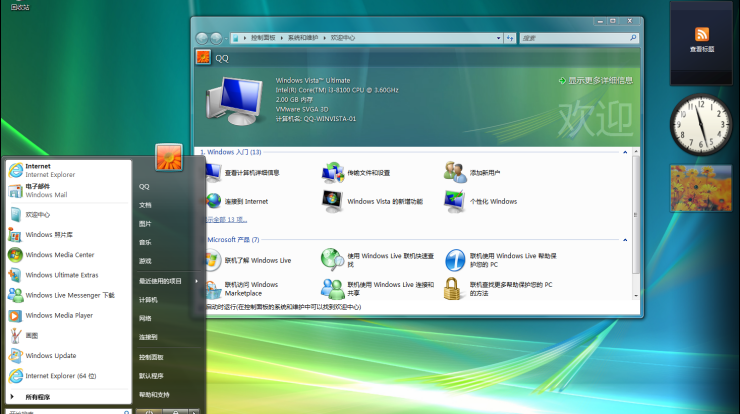Click 传输文件和设置 icon in Welcome Center
Viewport: 740px width, 414px height.
coord(333,173)
